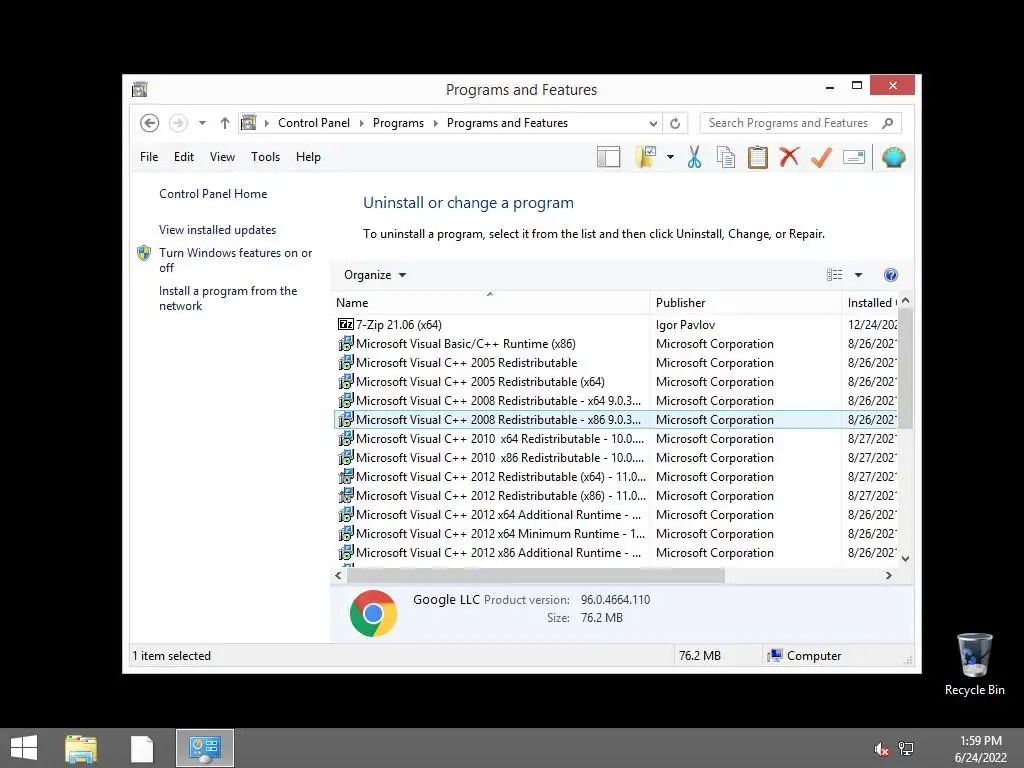Click the window's title bar system icon

click(x=140, y=89)
